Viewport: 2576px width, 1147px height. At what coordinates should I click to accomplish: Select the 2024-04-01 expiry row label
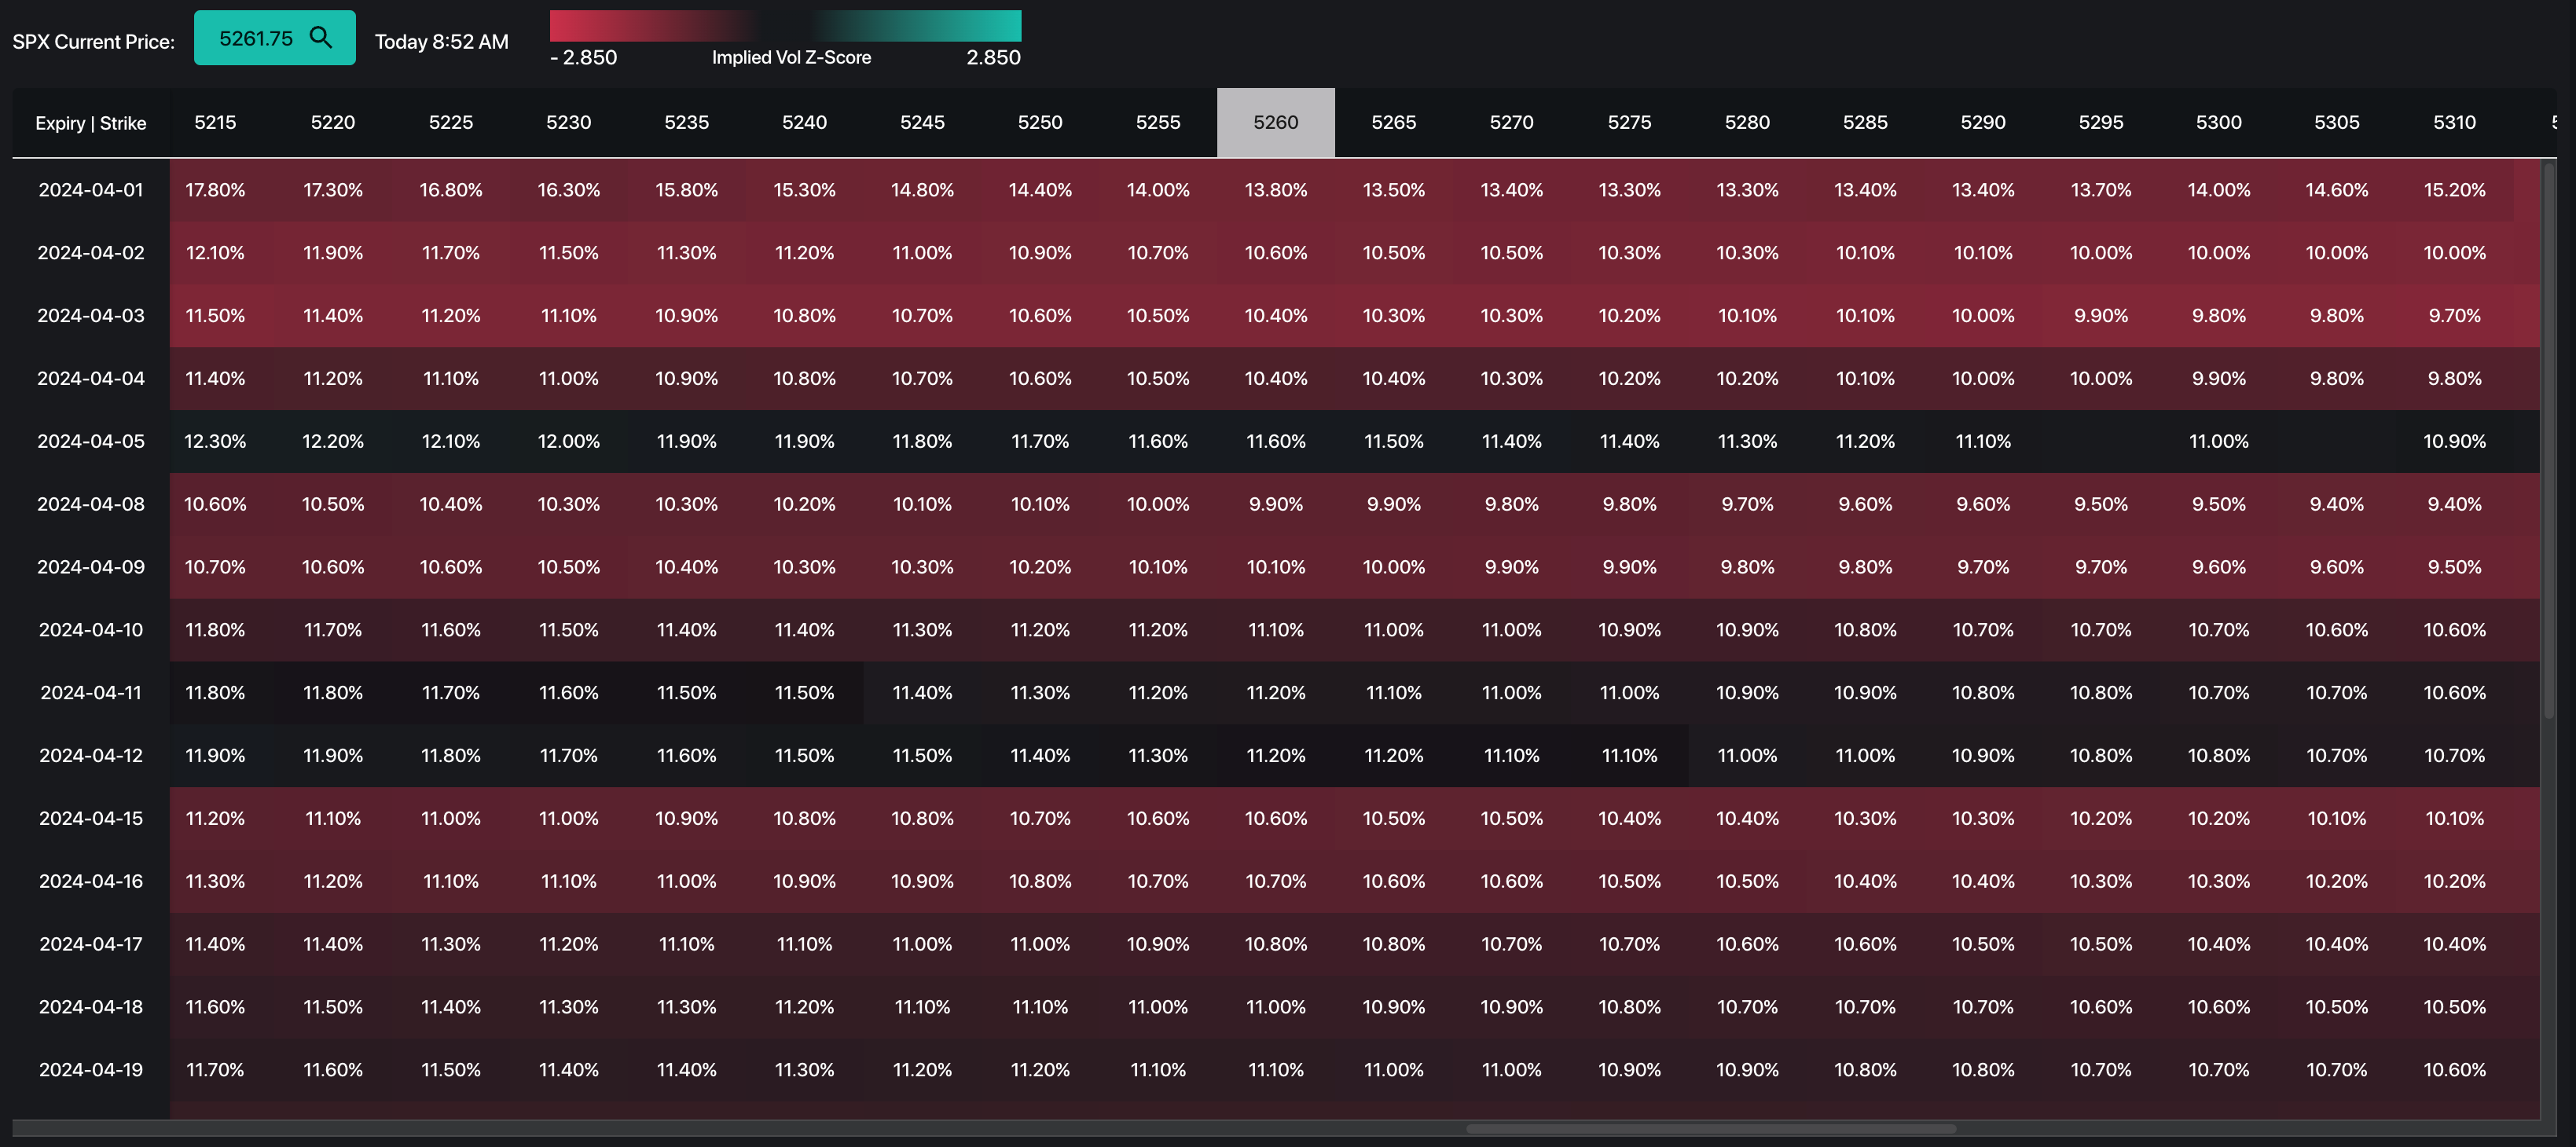point(90,190)
